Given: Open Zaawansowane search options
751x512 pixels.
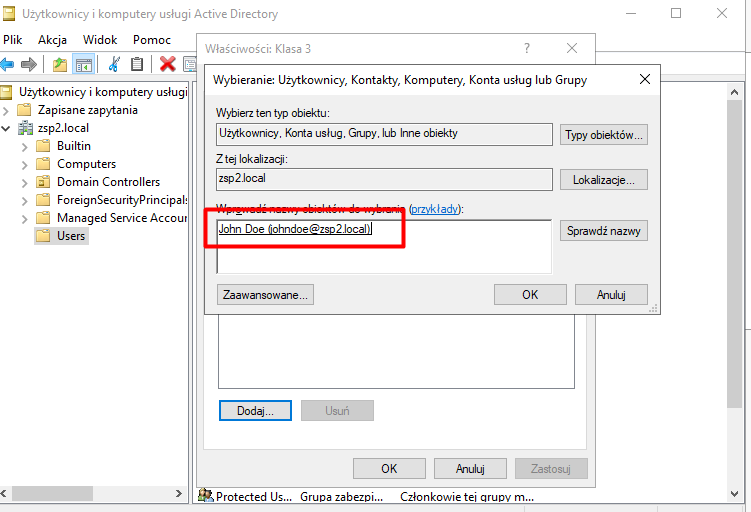Looking at the screenshot, I should click(265, 294).
